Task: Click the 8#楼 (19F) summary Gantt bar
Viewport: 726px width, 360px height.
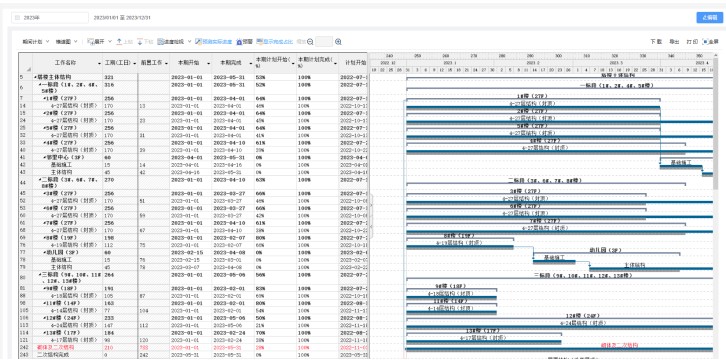Action: 460,238
